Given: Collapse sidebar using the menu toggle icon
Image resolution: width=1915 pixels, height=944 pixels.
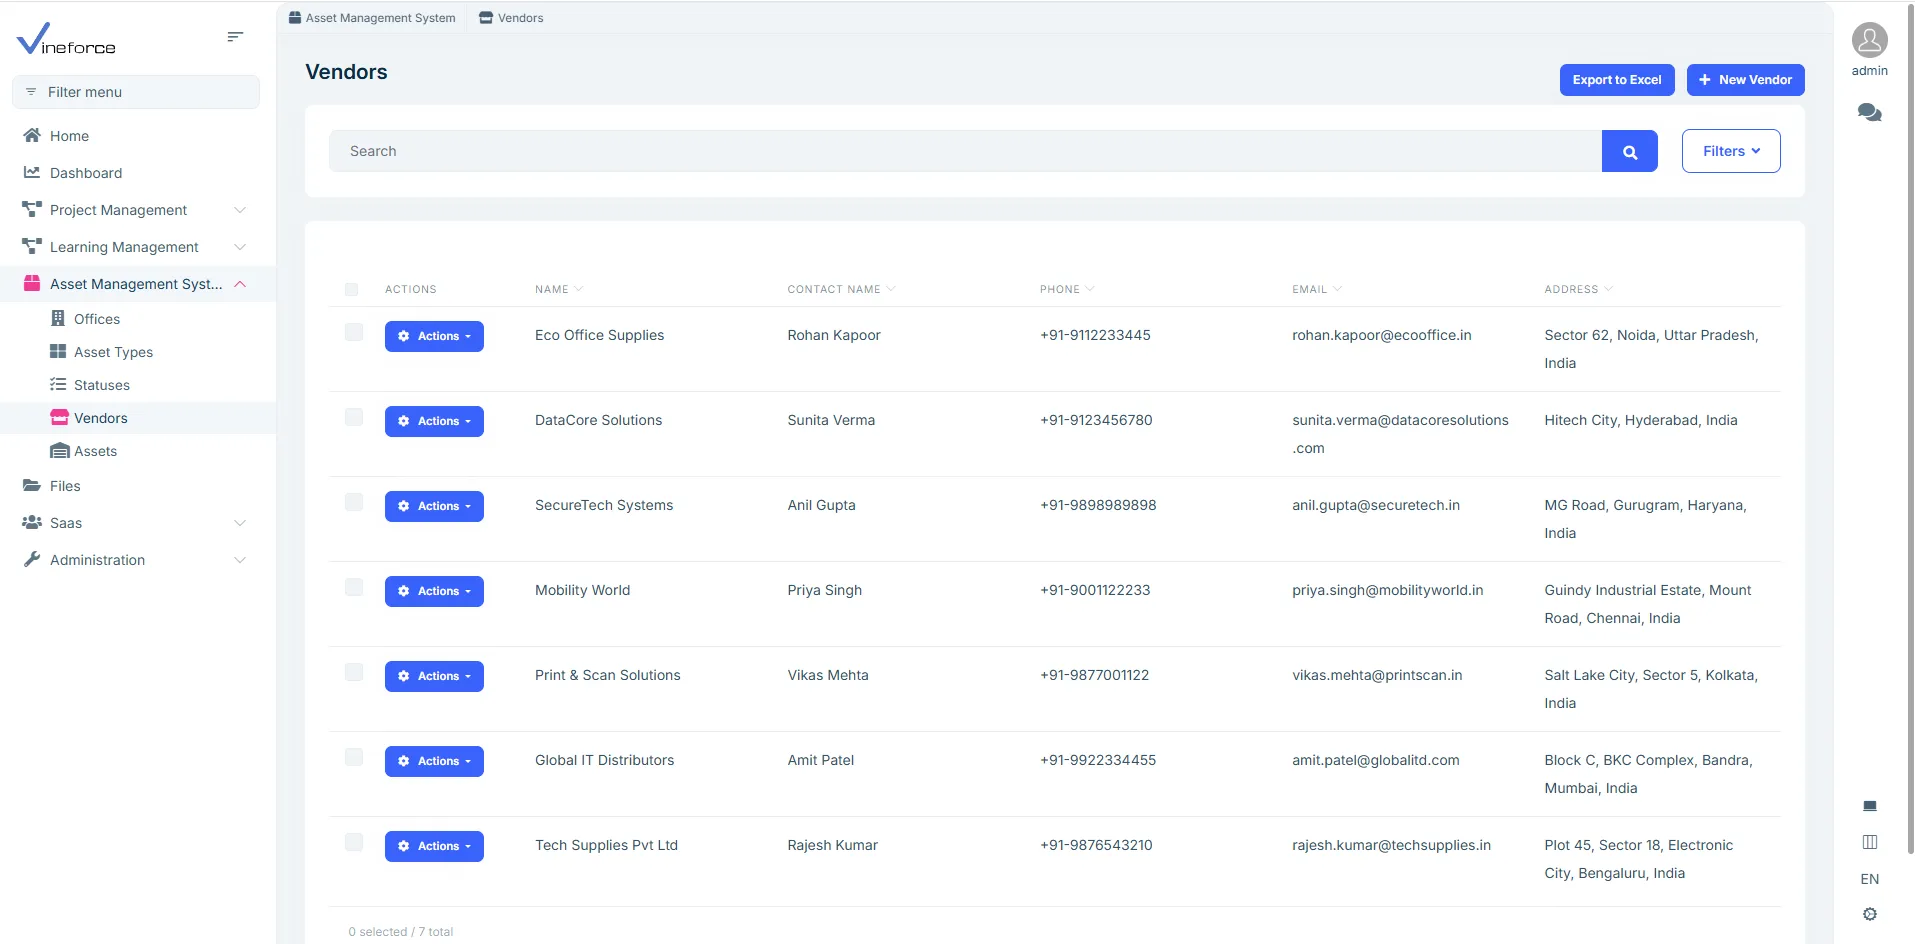Looking at the screenshot, I should [235, 37].
